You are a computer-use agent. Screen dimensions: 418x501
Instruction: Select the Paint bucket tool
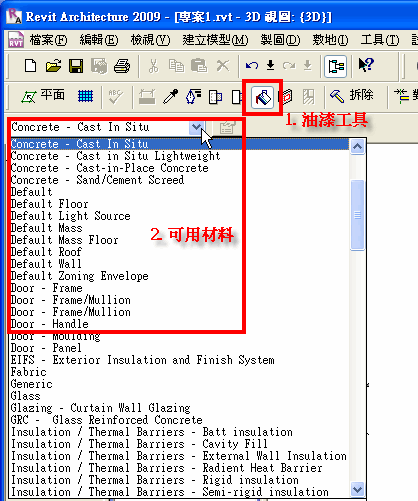coord(262,97)
